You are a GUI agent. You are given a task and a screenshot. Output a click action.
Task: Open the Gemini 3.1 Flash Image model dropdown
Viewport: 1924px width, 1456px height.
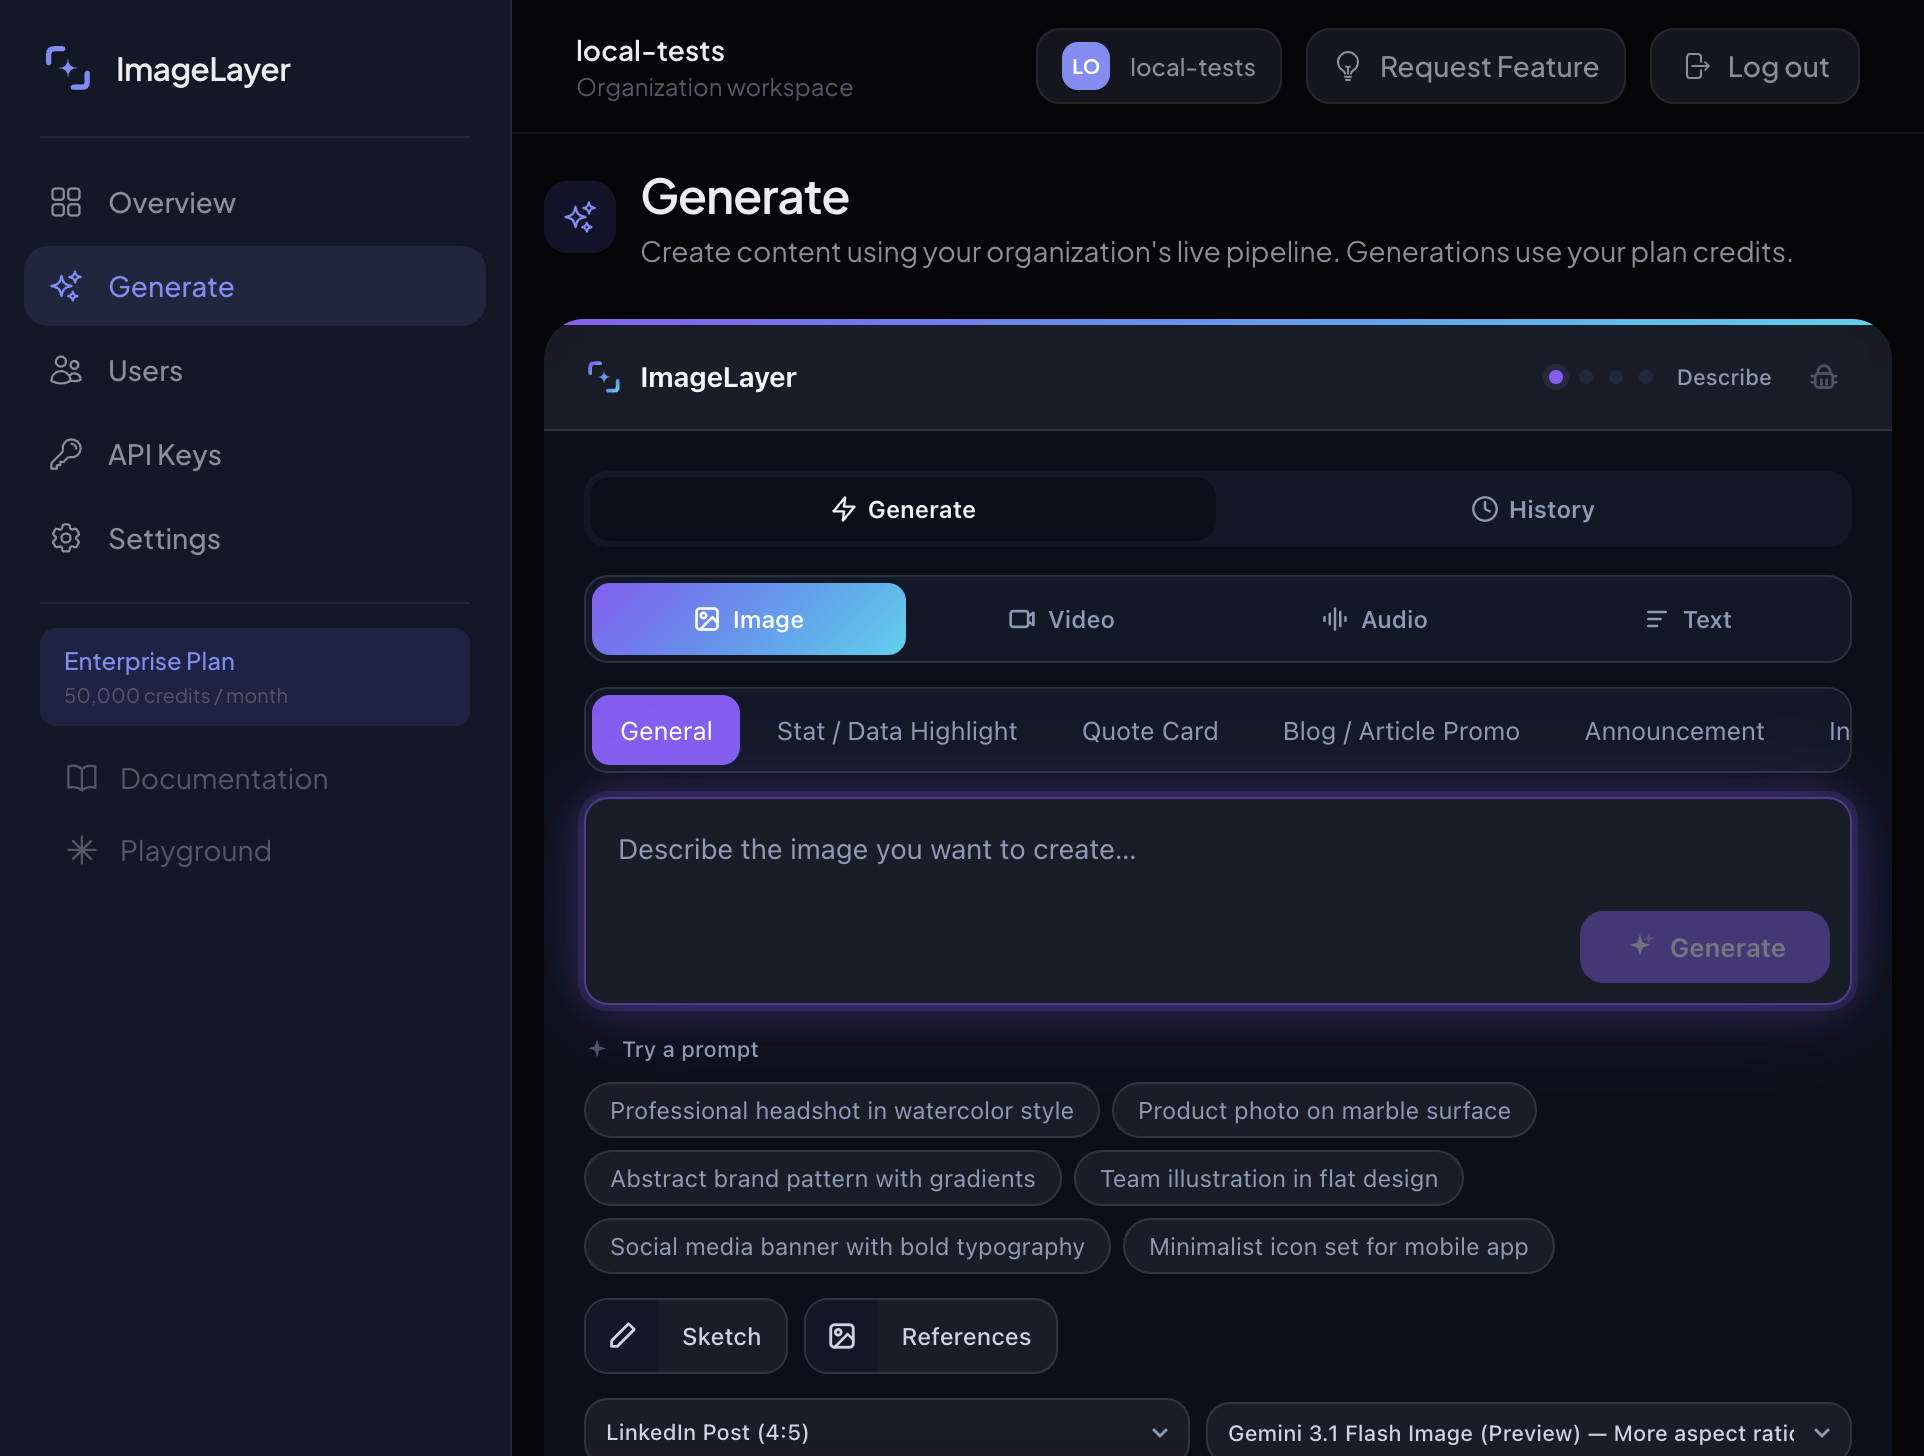pos(1529,1432)
